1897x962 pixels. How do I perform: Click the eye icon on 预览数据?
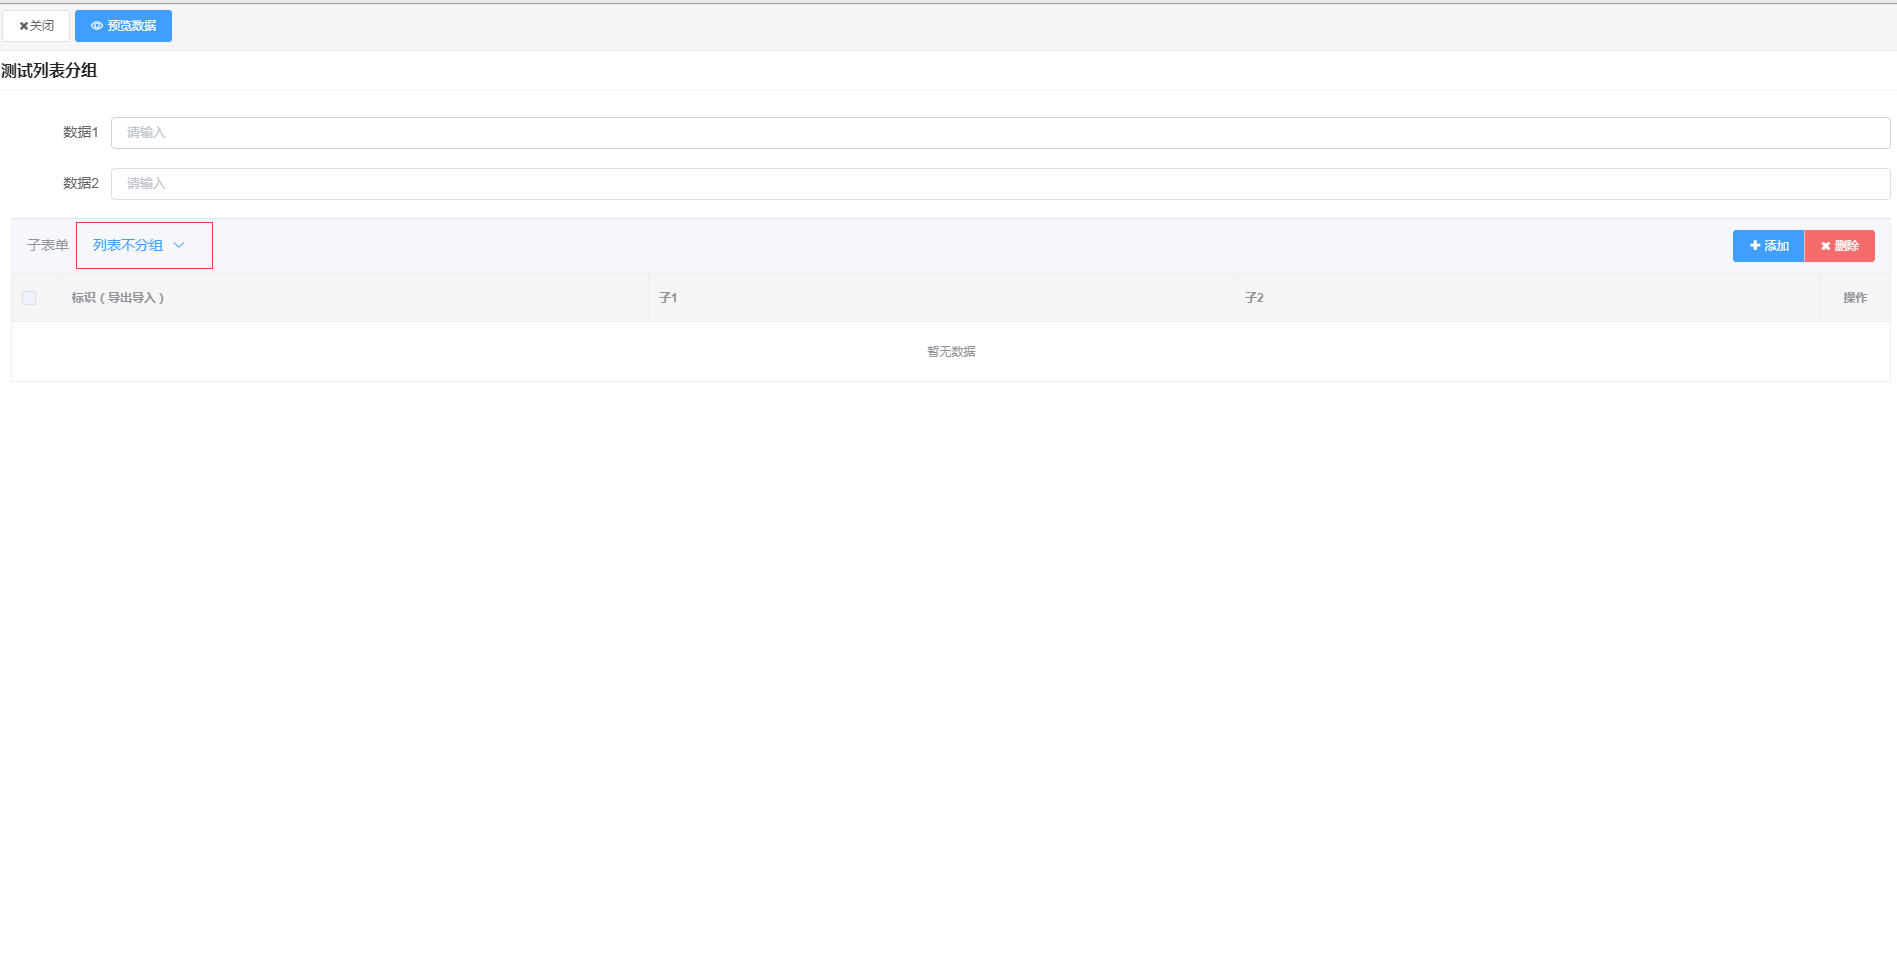point(97,26)
